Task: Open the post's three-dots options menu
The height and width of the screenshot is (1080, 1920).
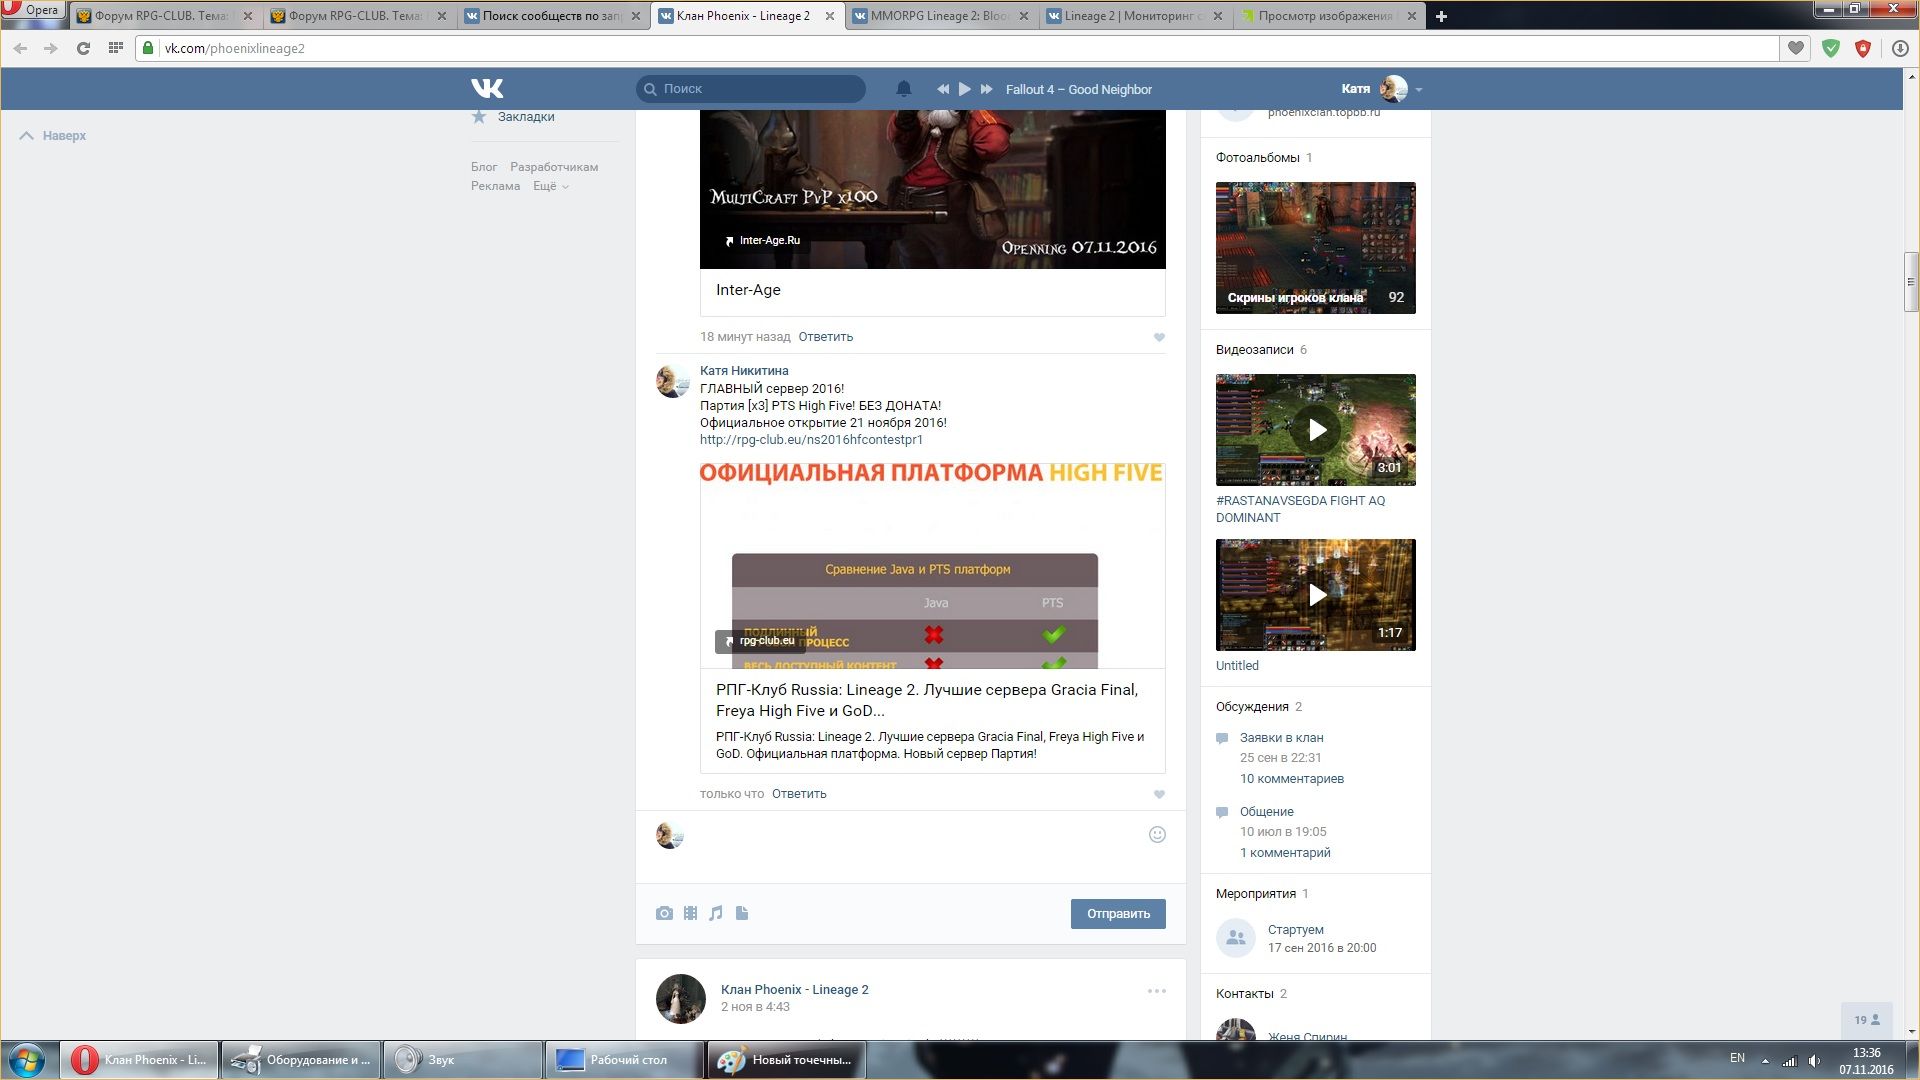Action: (x=1156, y=991)
